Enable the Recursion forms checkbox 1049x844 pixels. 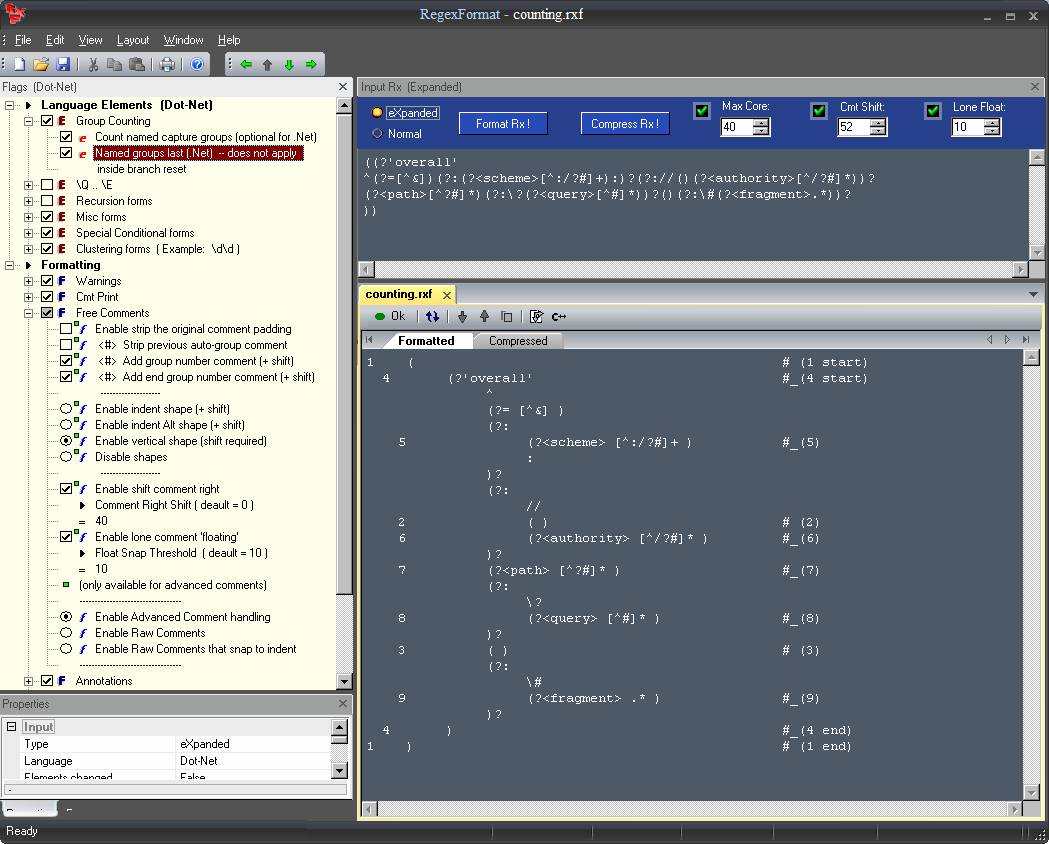tap(47, 201)
